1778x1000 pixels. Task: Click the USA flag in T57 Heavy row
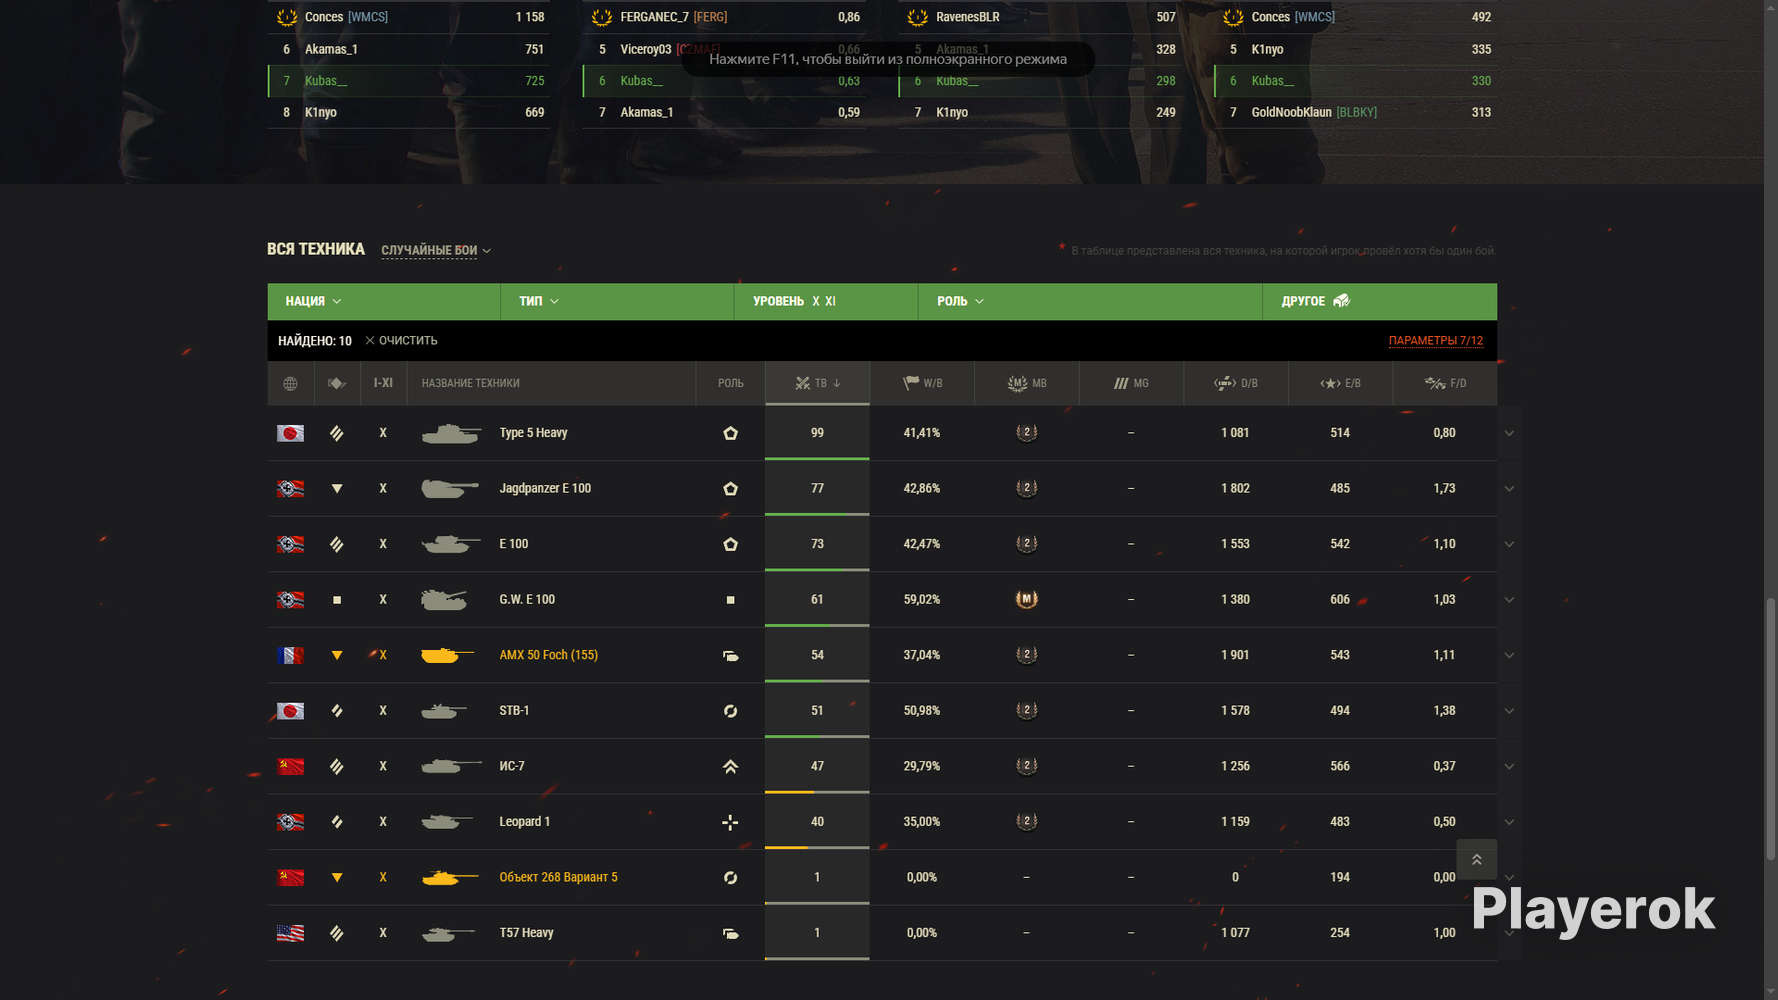tap(290, 933)
